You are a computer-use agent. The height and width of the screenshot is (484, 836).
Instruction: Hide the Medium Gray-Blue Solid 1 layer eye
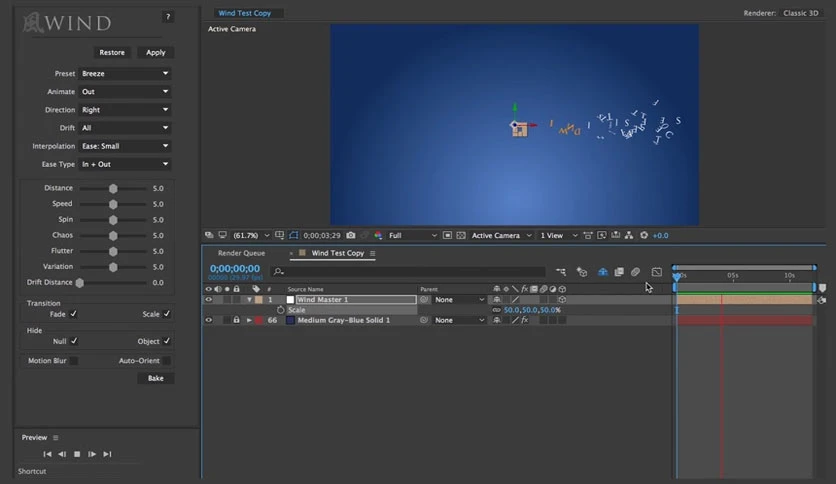click(208, 320)
